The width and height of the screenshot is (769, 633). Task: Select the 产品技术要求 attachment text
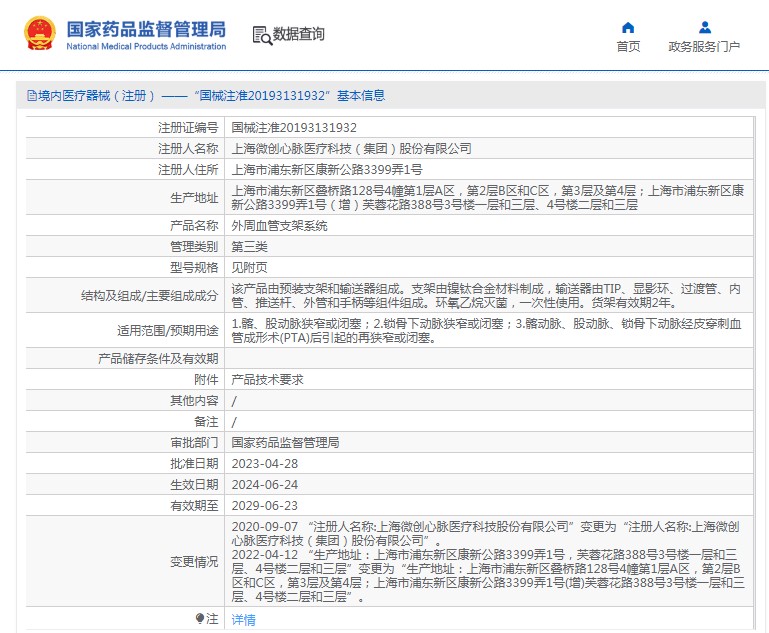(267, 380)
